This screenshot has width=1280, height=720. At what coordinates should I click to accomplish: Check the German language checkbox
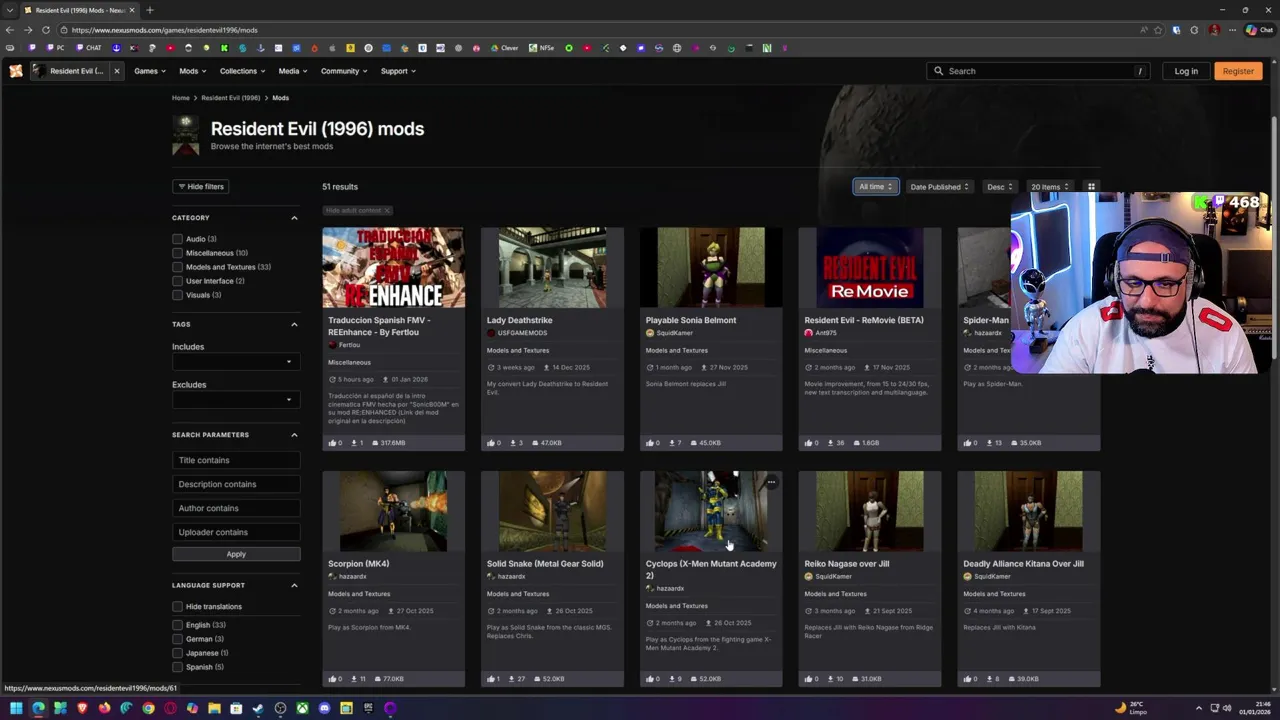tap(177, 639)
